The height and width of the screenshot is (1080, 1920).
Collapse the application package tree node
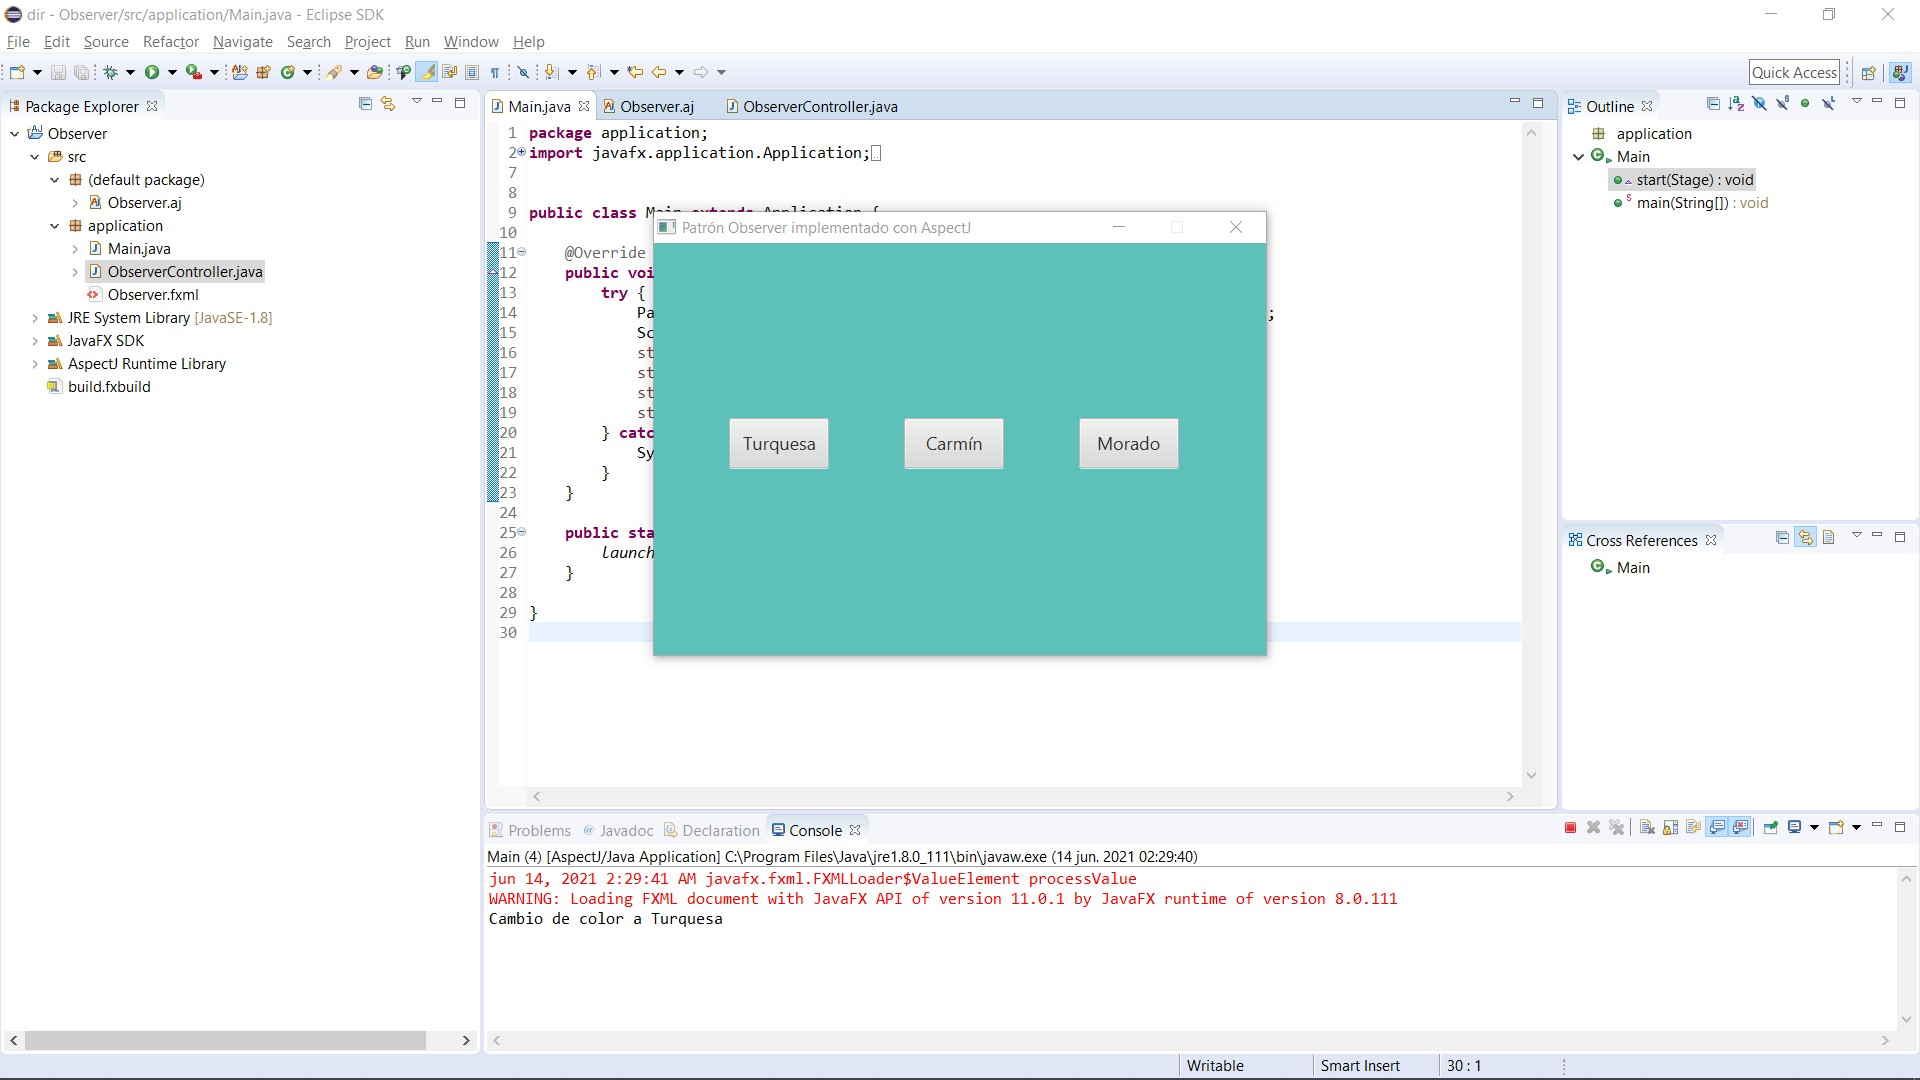click(55, 226)
